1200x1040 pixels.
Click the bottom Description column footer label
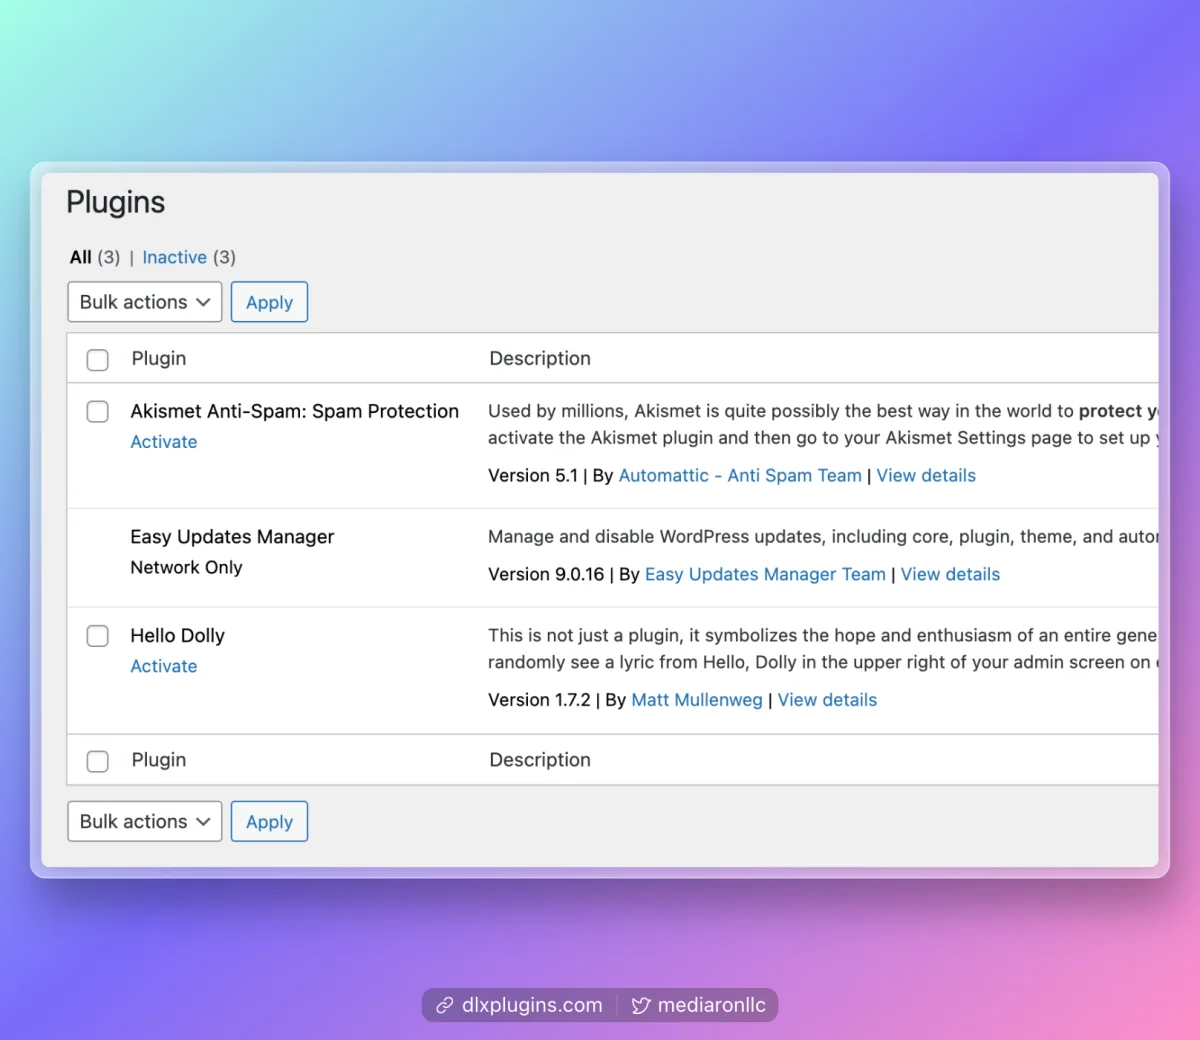click(540, 760)
